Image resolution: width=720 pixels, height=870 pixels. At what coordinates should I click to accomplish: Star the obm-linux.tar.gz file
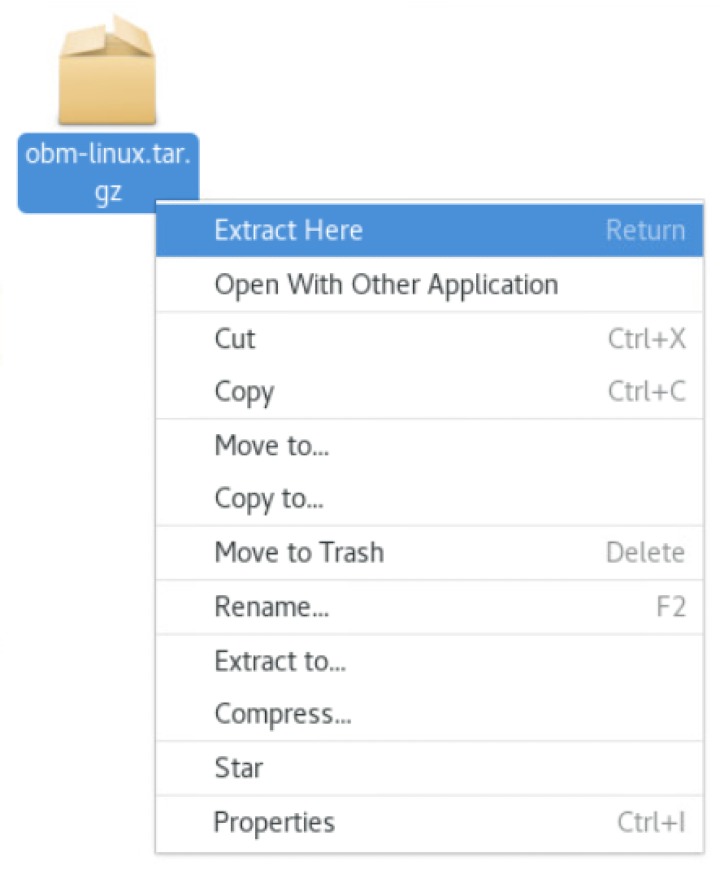[x=239, y=767]
